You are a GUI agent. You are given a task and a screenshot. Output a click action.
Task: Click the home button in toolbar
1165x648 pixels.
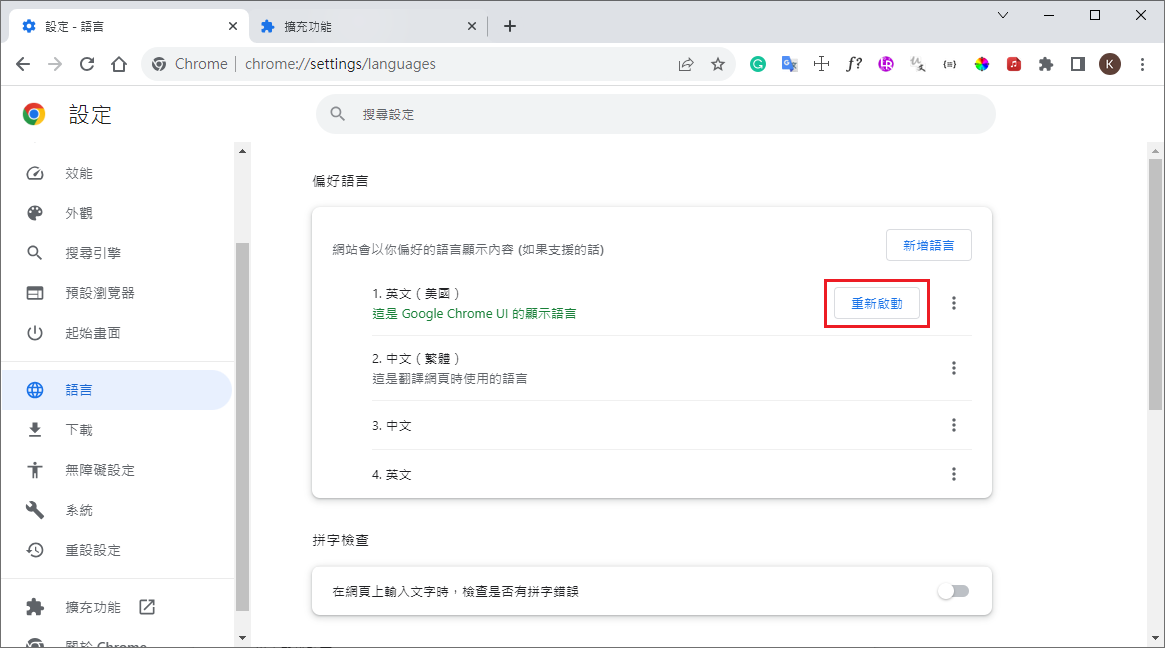coord(119,64)
